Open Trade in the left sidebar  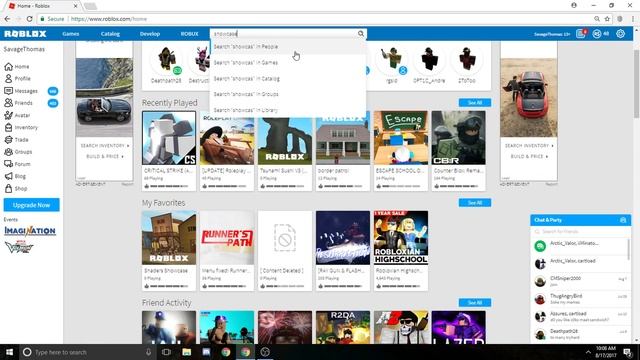16,140
